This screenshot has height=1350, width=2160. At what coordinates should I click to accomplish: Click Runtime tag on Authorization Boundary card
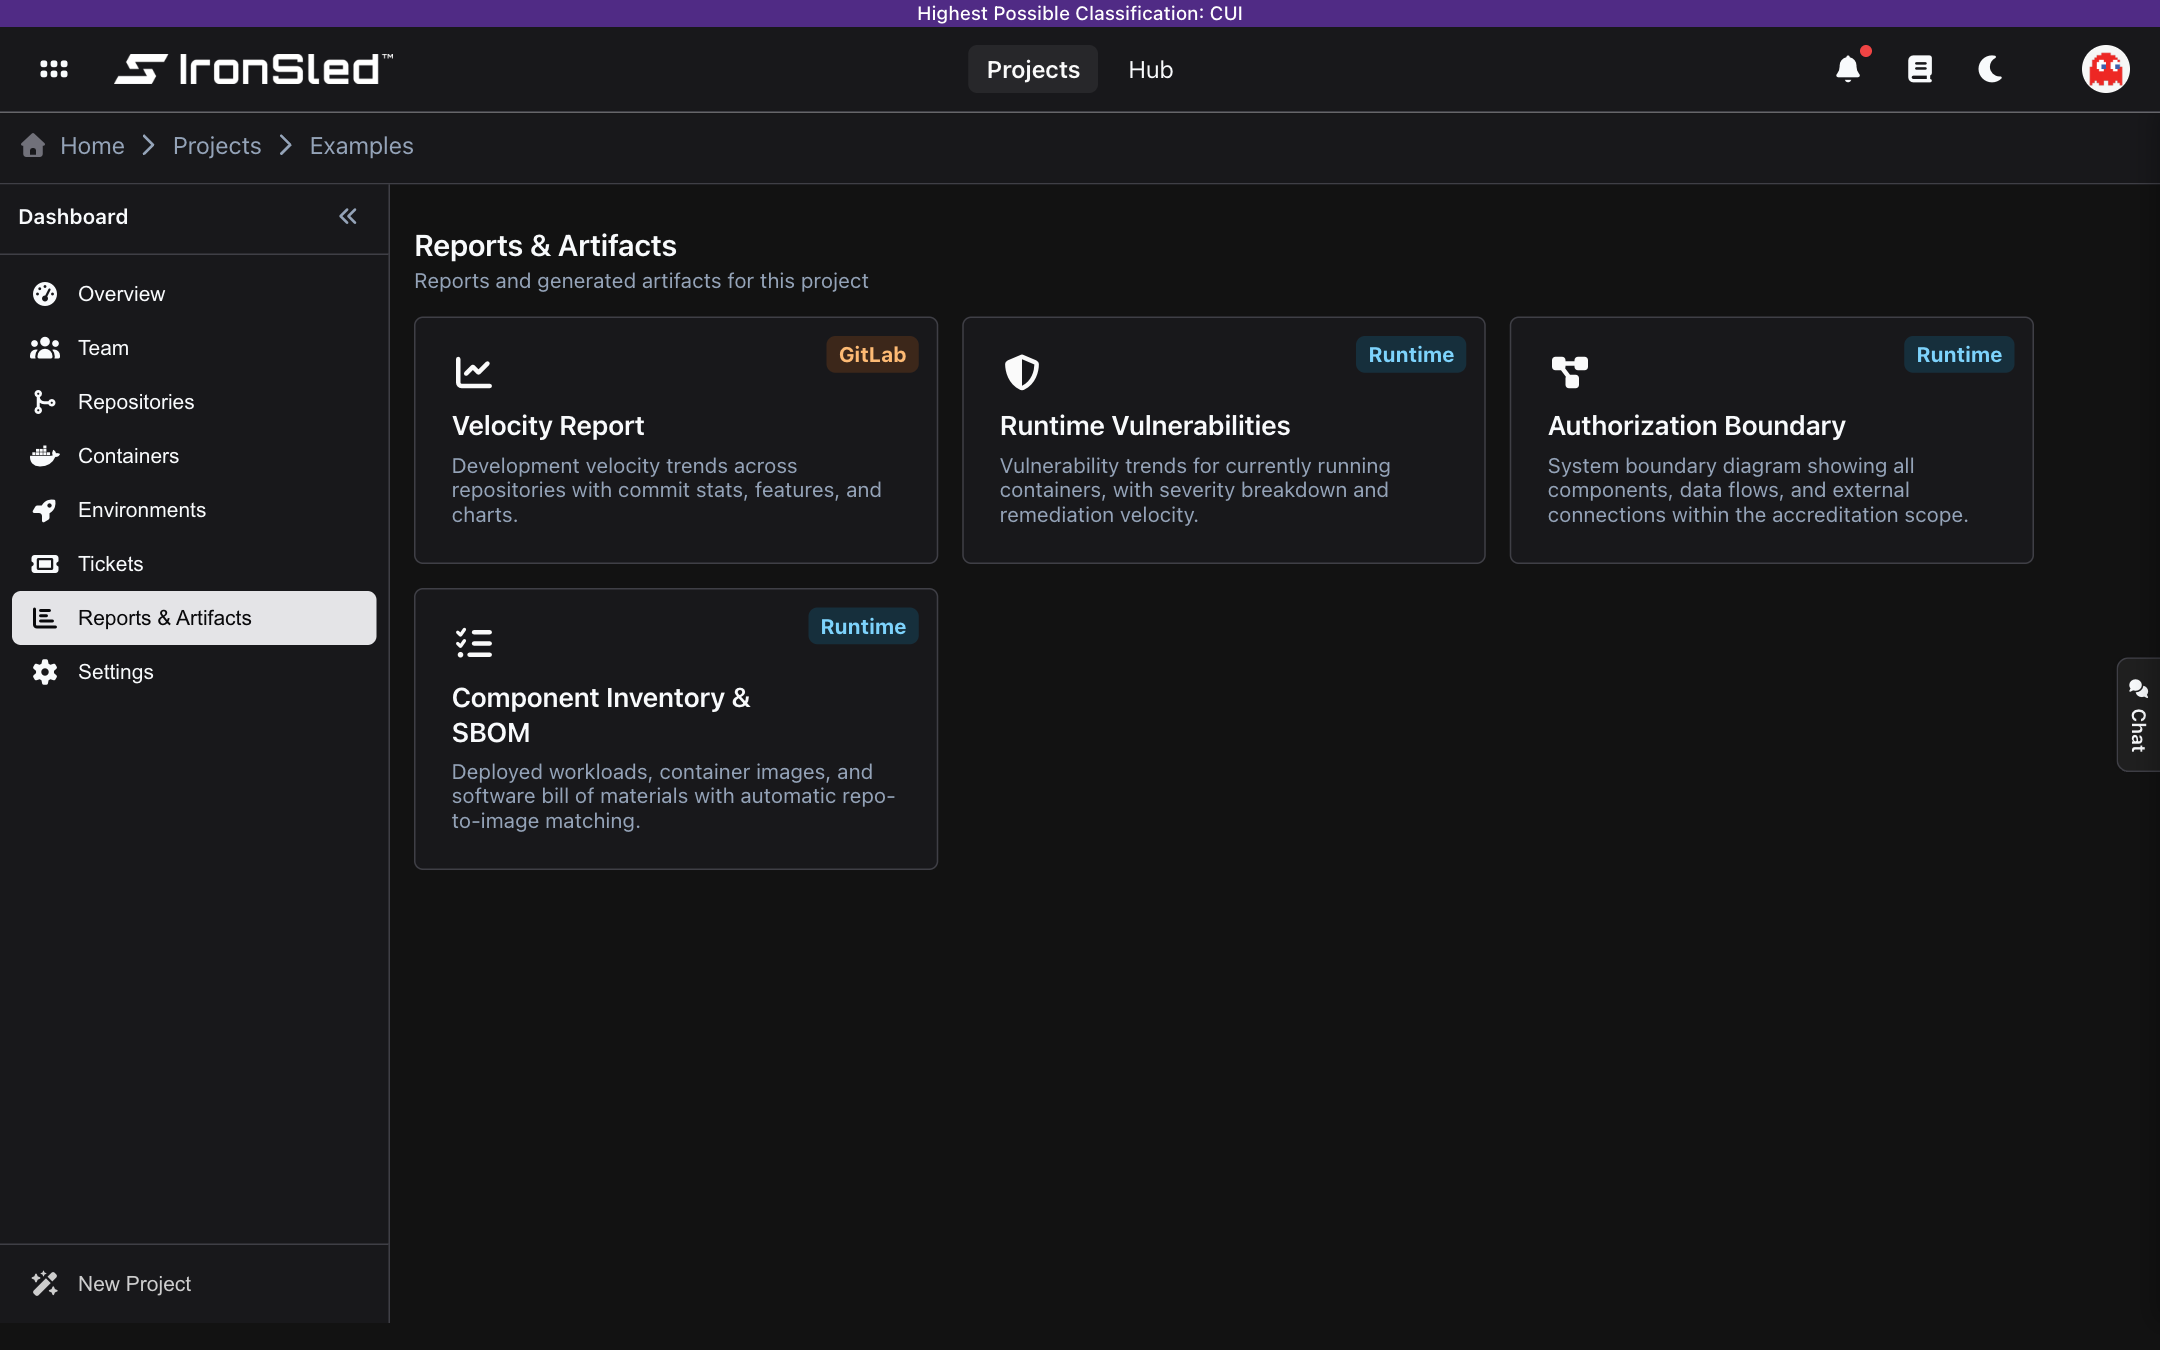tap(1959, 355)
